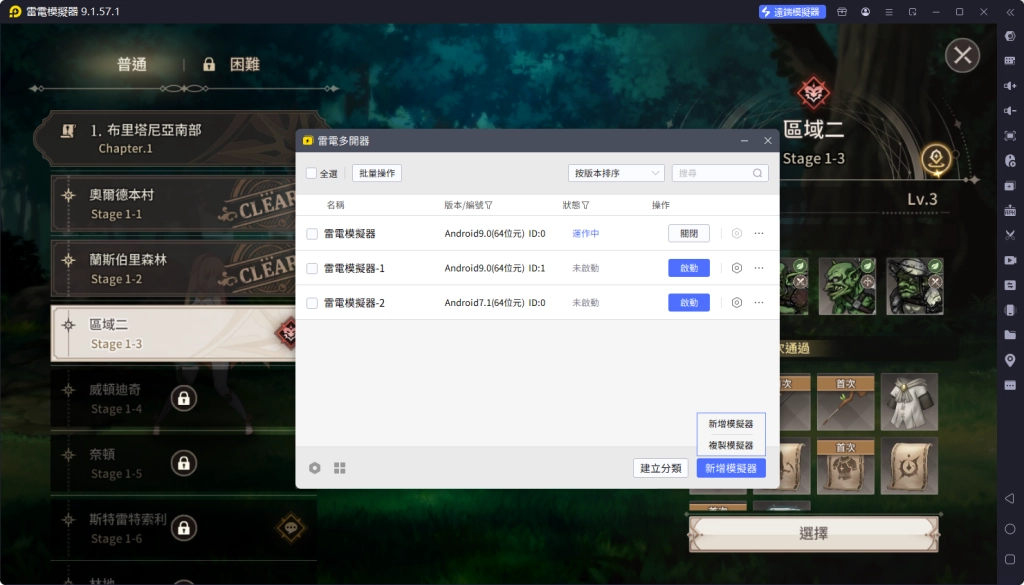The image size is (1024, 585).
Task: Select locked stage 威頓迪奇 Stage 1-4
Action: point(173,398)
